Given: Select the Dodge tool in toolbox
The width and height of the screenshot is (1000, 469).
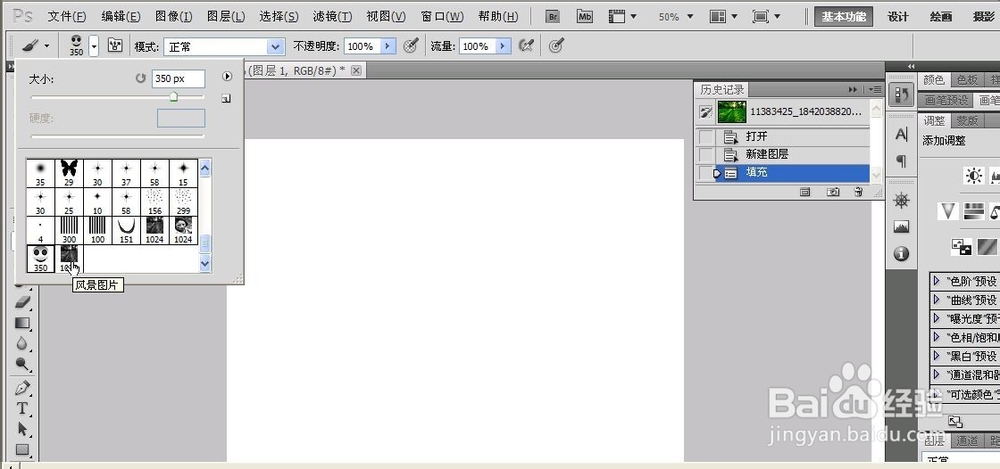Looking at the screenshot, I should 22,364.
